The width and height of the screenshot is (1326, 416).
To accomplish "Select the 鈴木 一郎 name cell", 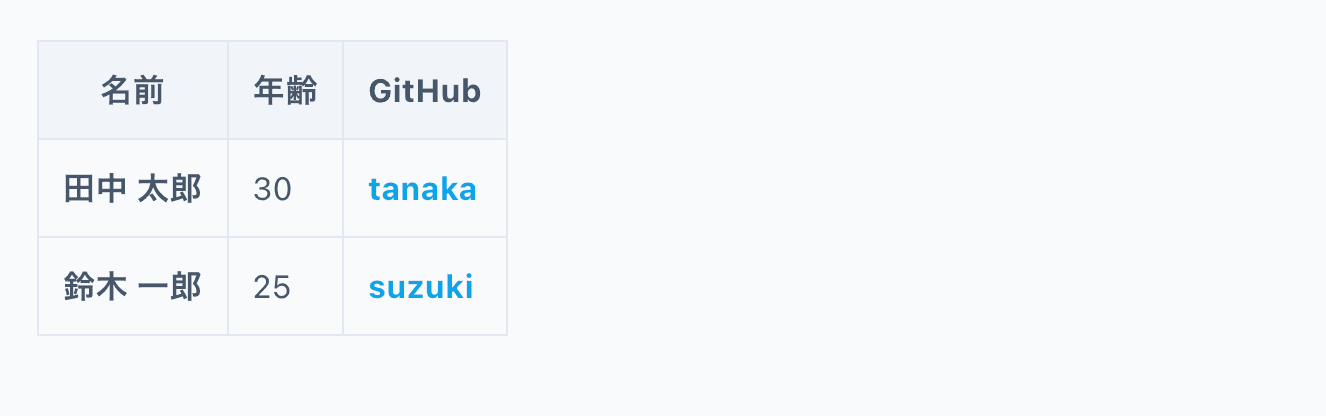I will pos(132,287).
